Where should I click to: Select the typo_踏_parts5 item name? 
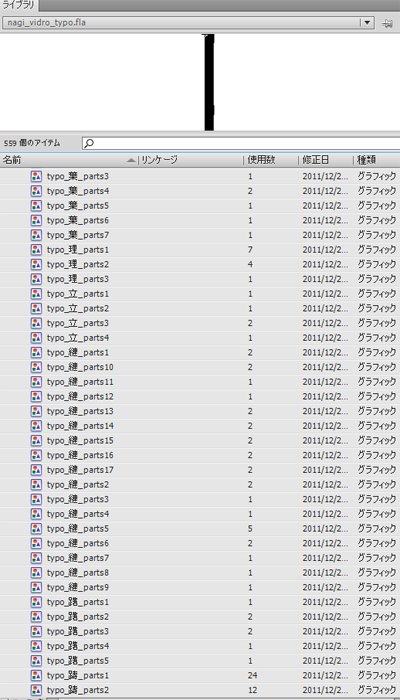78,660
